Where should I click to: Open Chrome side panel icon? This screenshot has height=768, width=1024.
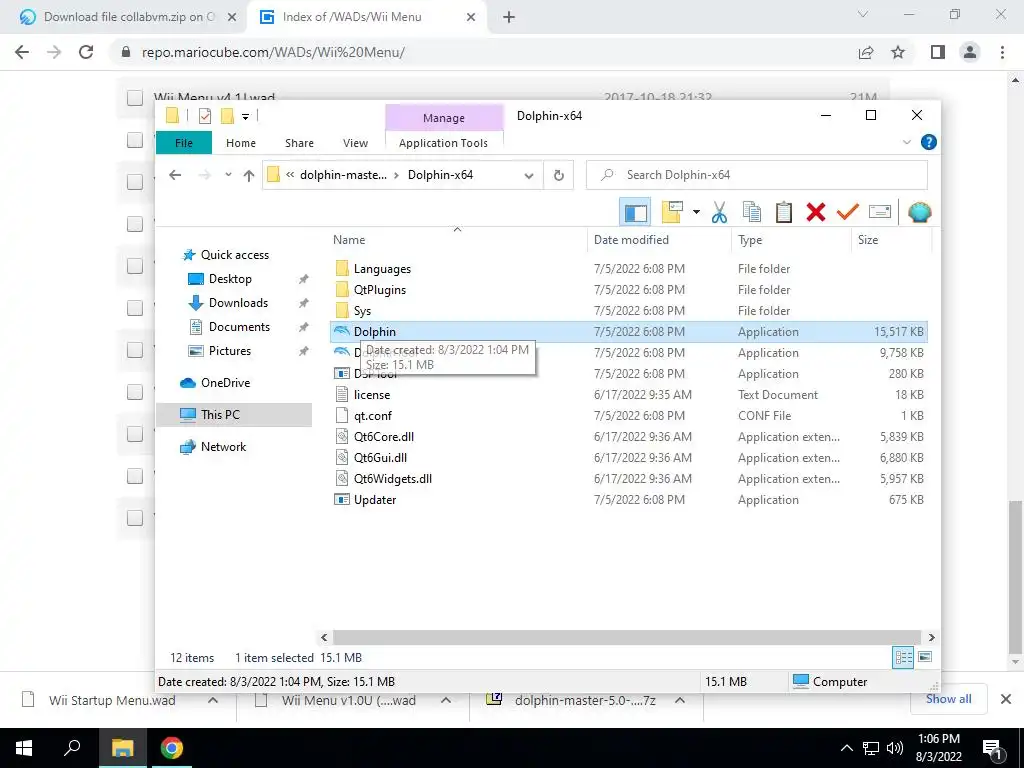(x=938, y=52)
